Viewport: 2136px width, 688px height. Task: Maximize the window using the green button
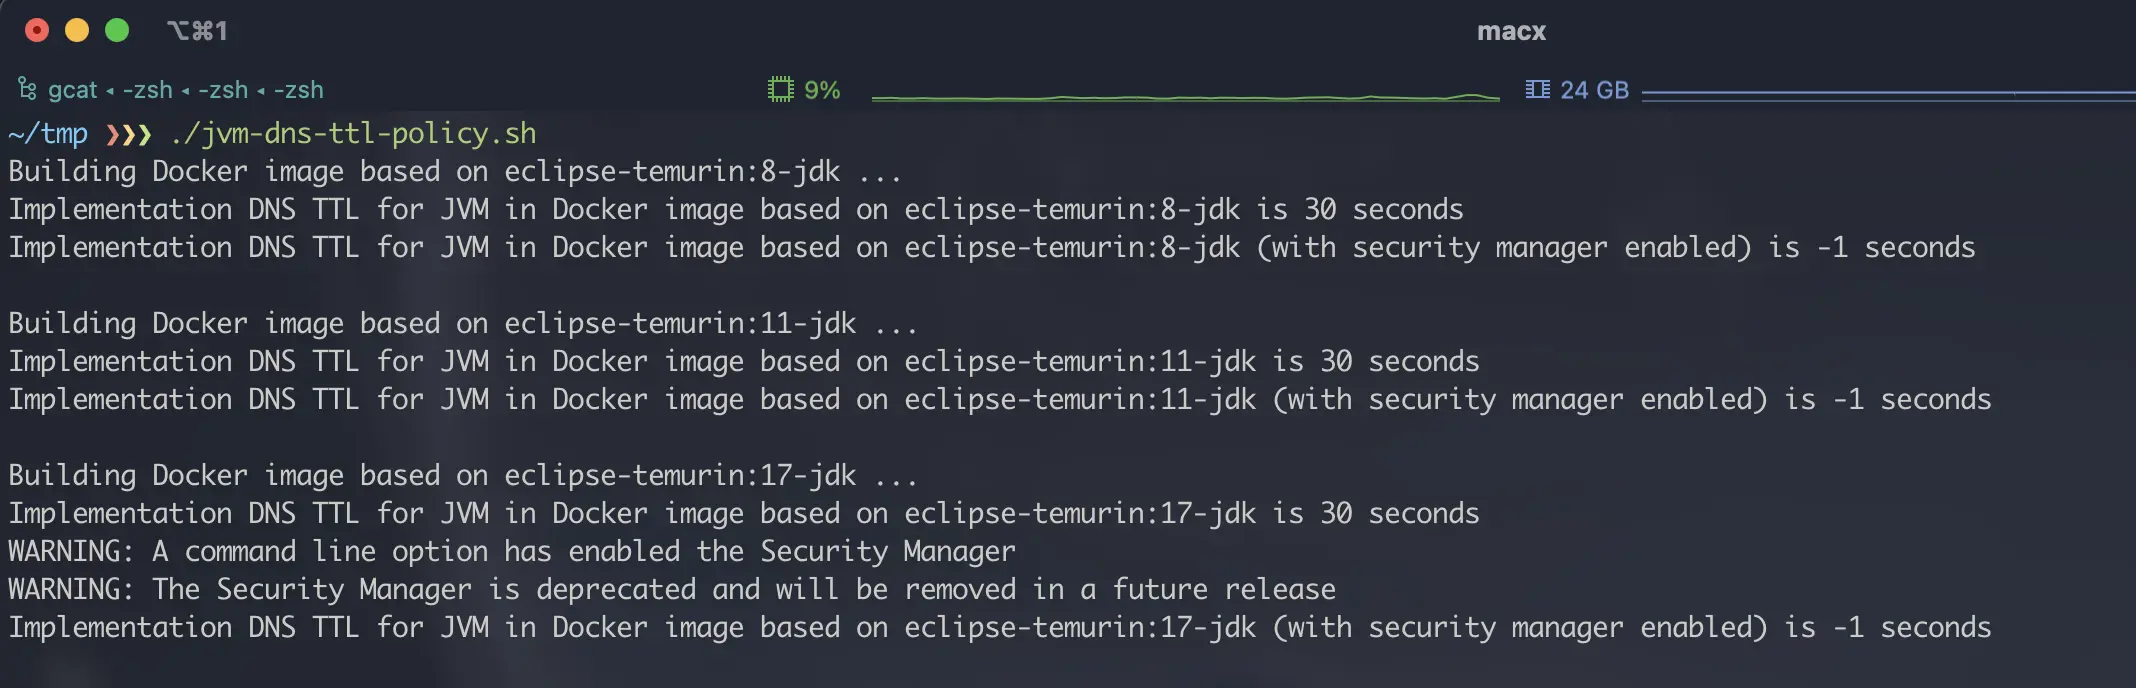117,30
